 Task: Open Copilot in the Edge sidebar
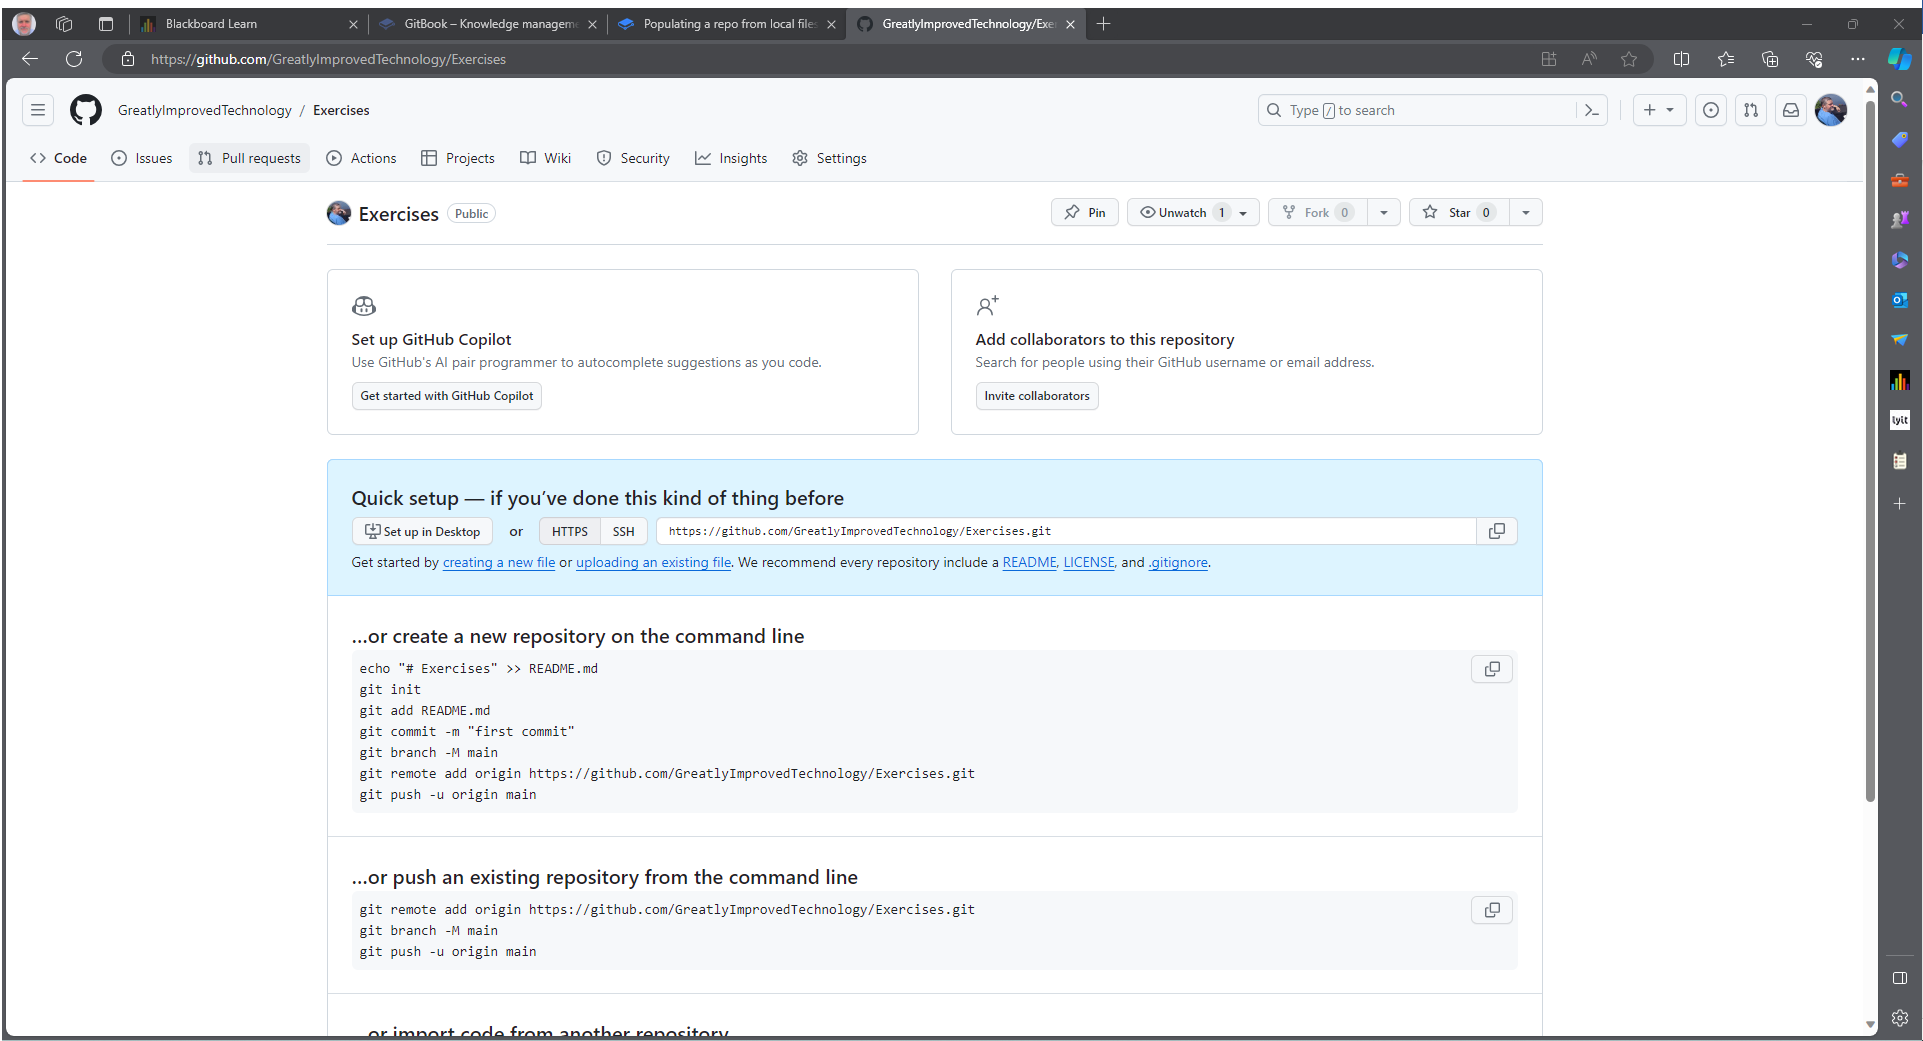(1900, 59)
